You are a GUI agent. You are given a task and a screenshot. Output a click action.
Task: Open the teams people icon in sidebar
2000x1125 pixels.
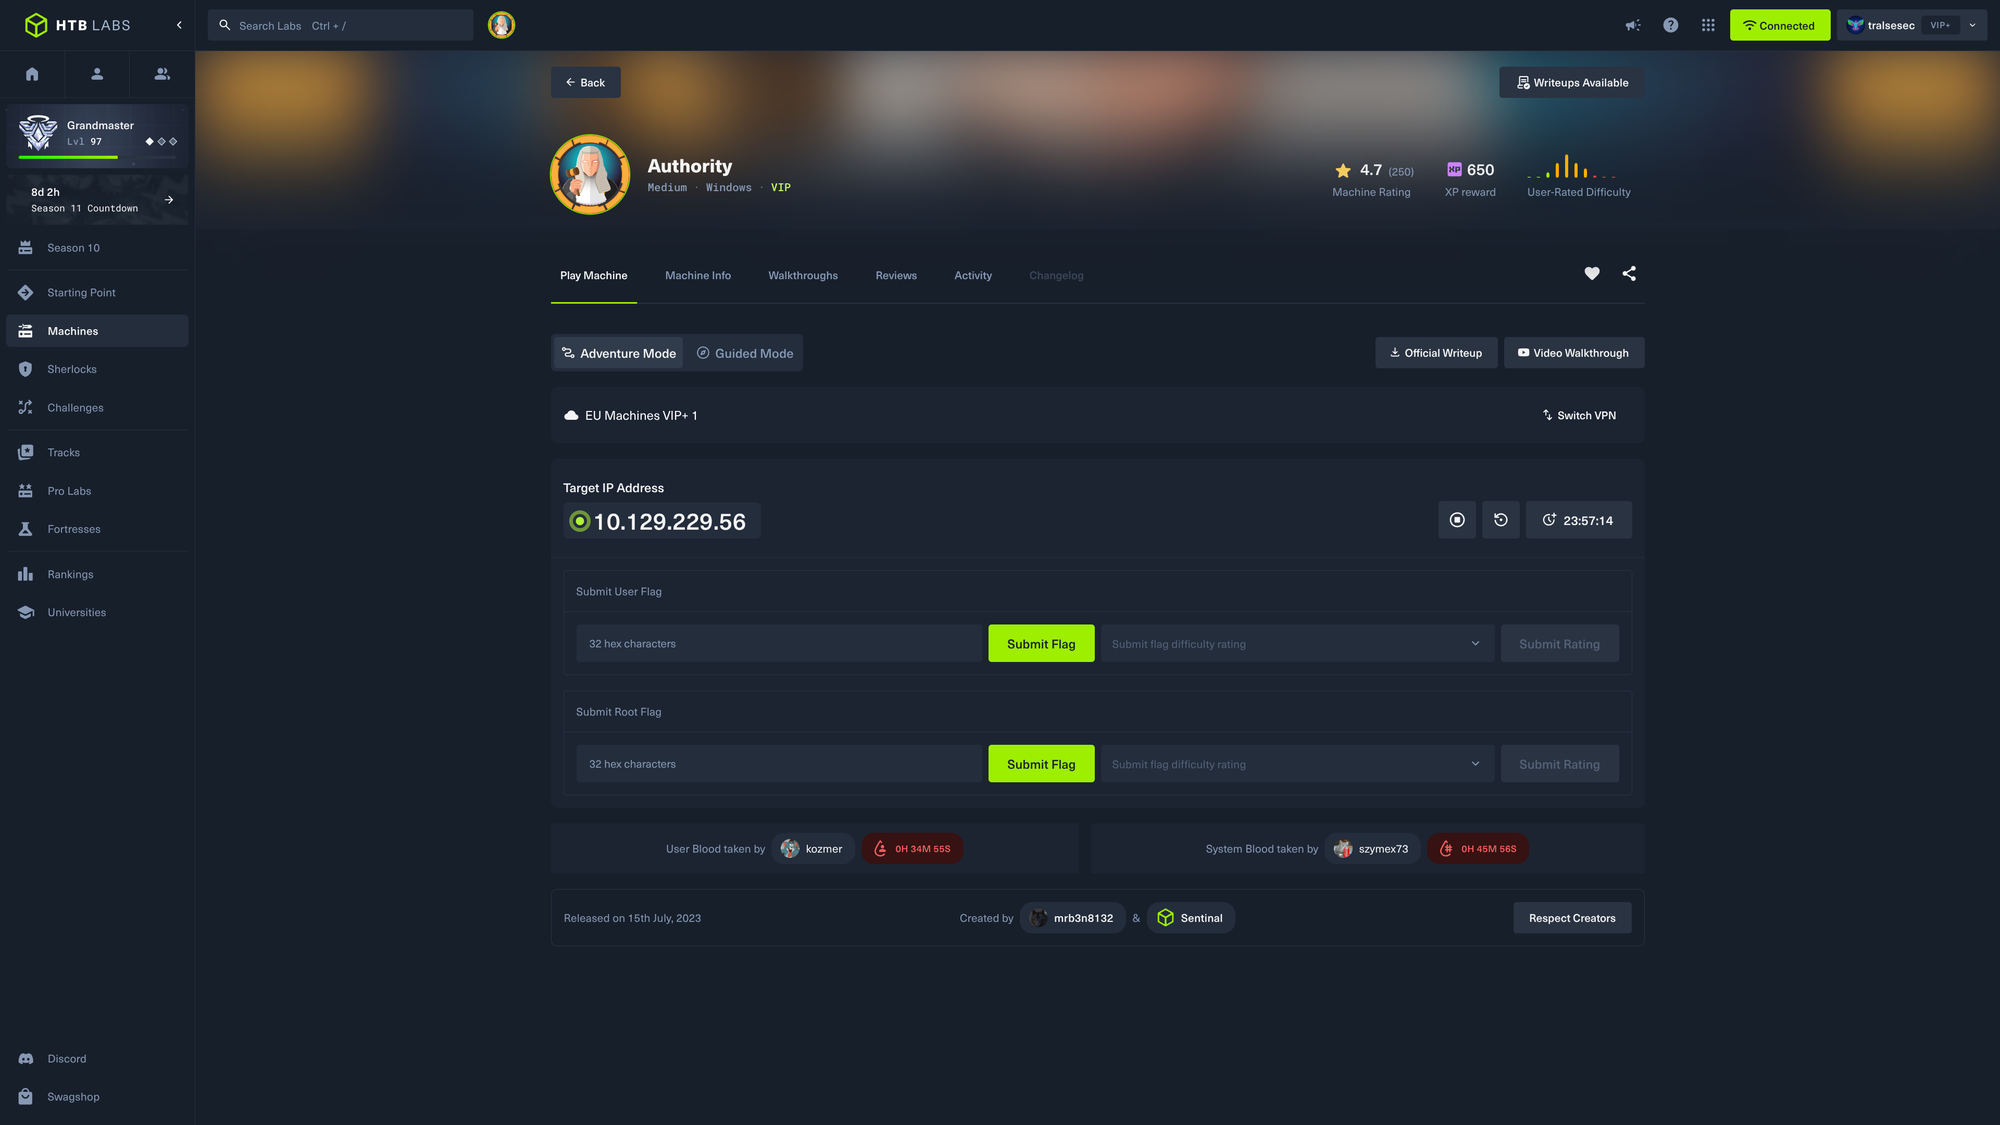[162, 74]
